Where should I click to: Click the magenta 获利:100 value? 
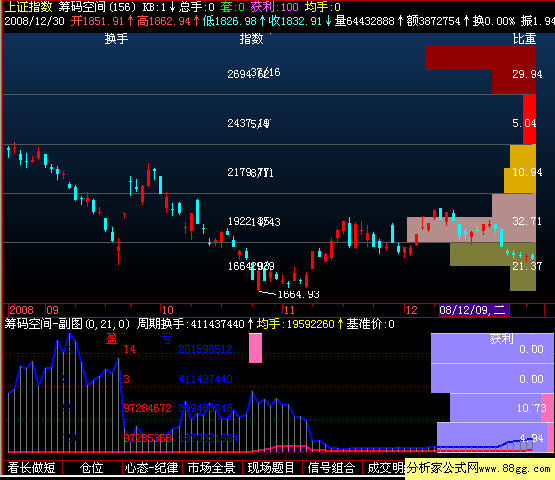(x=275, y=7)
